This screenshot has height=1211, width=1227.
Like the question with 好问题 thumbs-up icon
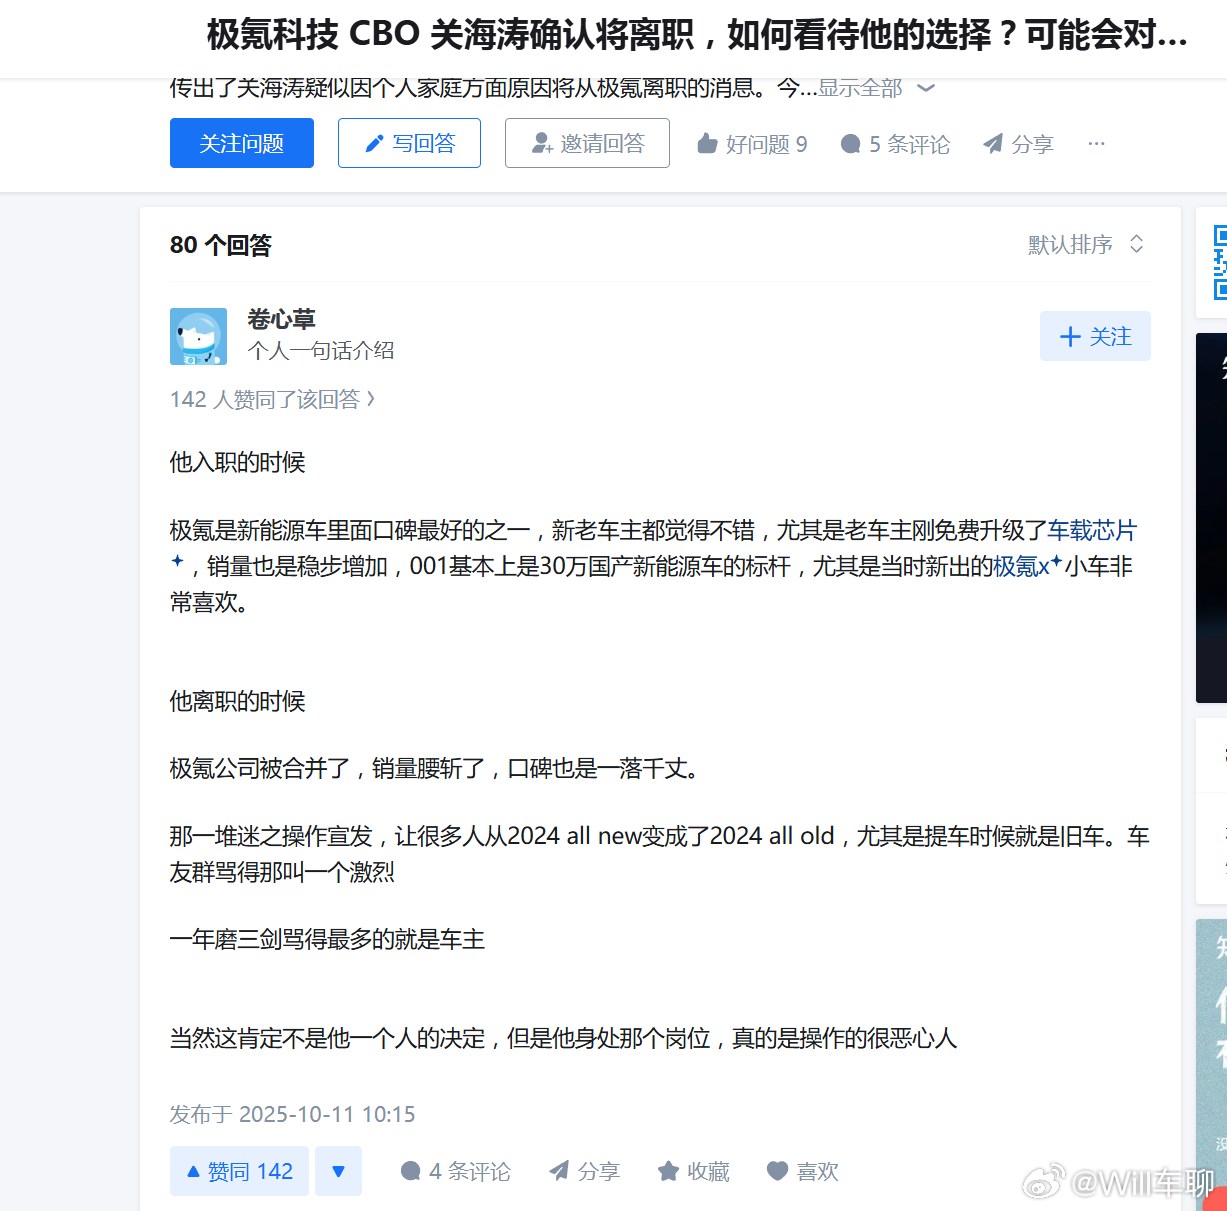752,144
